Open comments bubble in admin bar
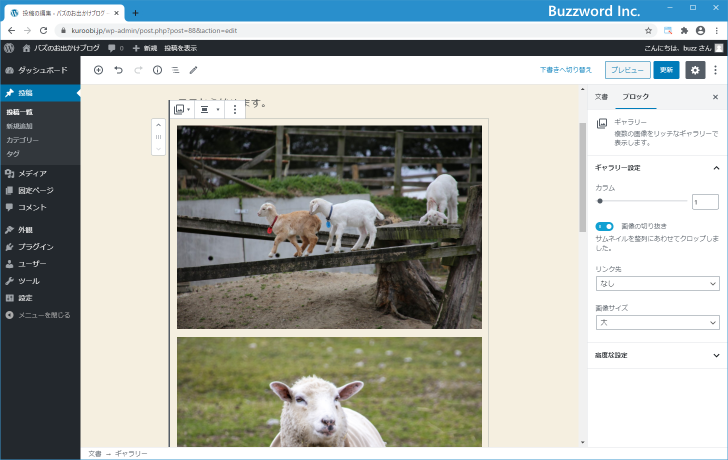This screenshot has width=728, height=460. pos(115,48)
